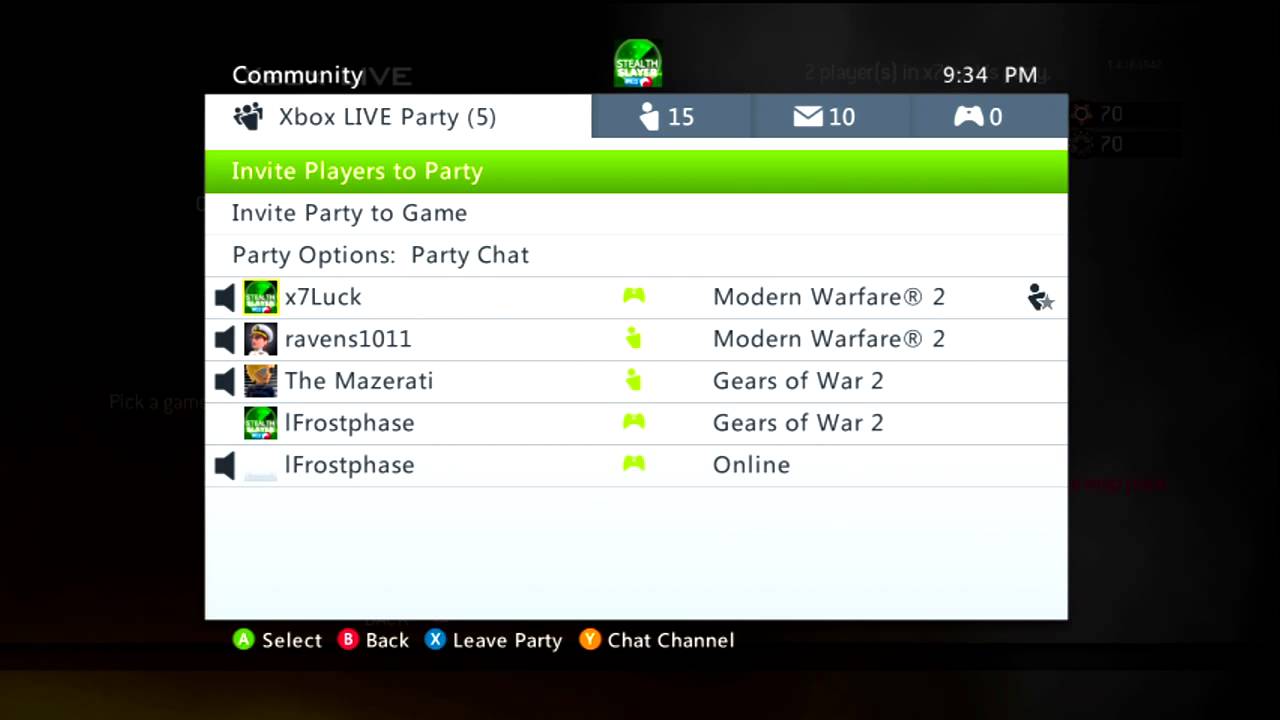Click the party host star icon next to x7Luck
Screen dimensions: 1280x720
(x=1040, y=297)
